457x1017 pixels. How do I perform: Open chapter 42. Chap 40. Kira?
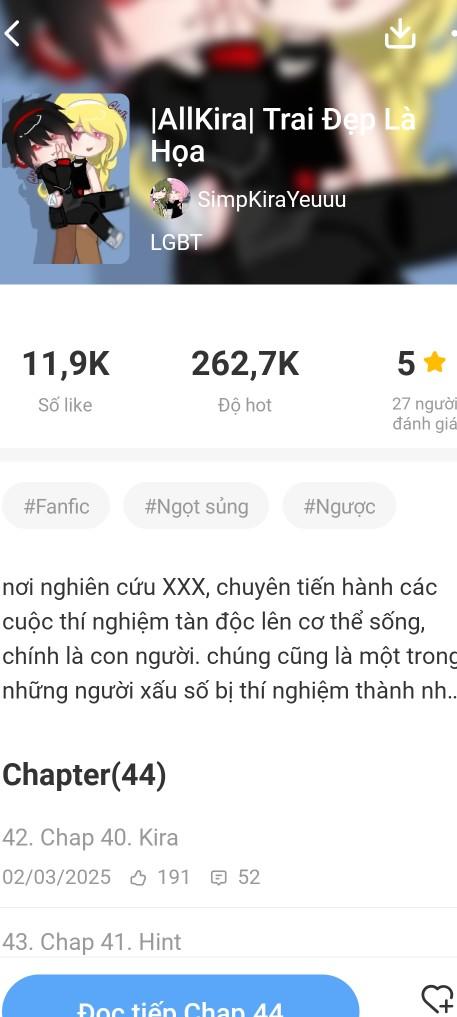point(228,856)
